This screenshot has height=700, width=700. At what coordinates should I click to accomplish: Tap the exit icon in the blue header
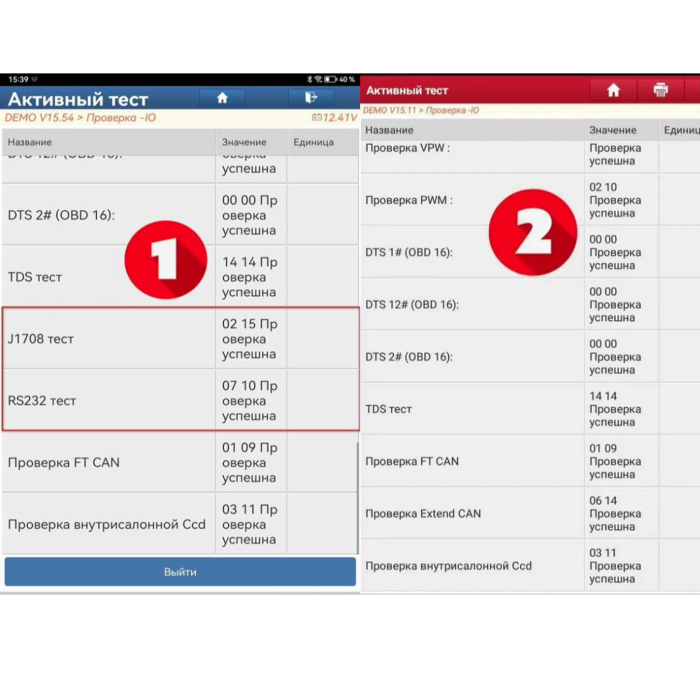(311, 98)
